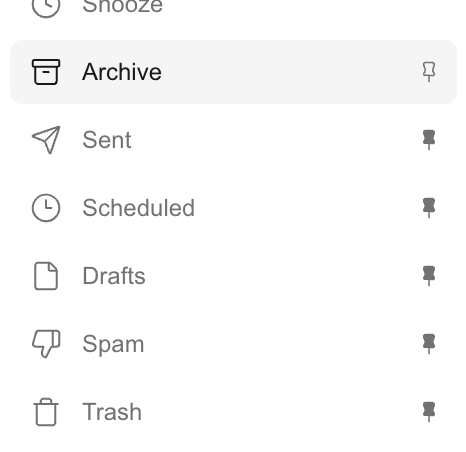The image size is (466, 452).
Task: Unpin the Scheduled folder
Action: (x=429, y=208)
